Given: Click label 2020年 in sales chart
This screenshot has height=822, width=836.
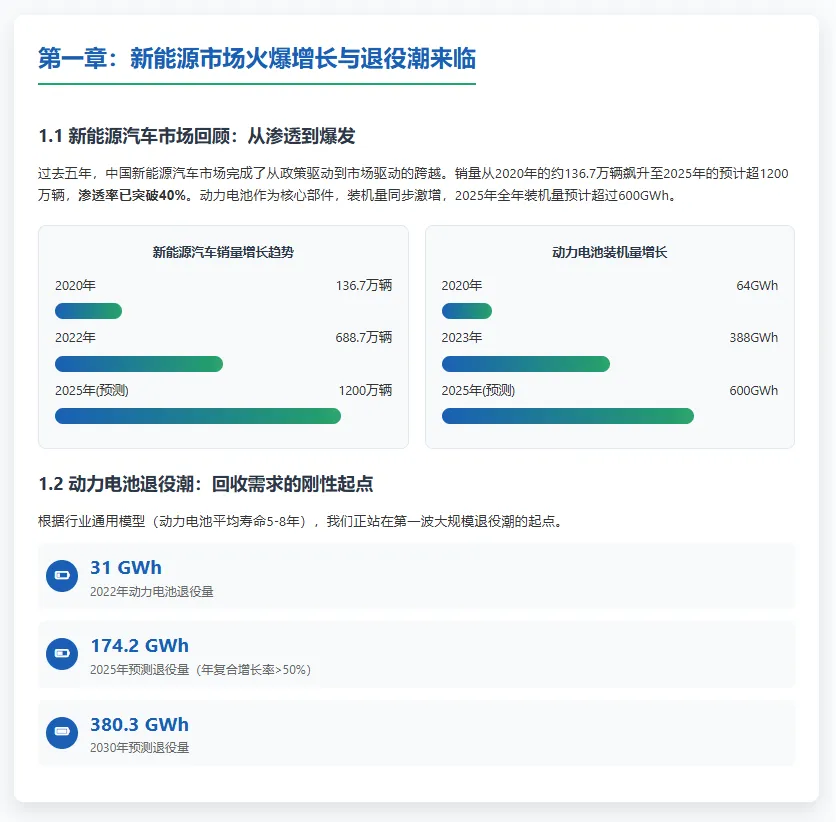Looking at the screenshot, I should click(x=75, y=286).
